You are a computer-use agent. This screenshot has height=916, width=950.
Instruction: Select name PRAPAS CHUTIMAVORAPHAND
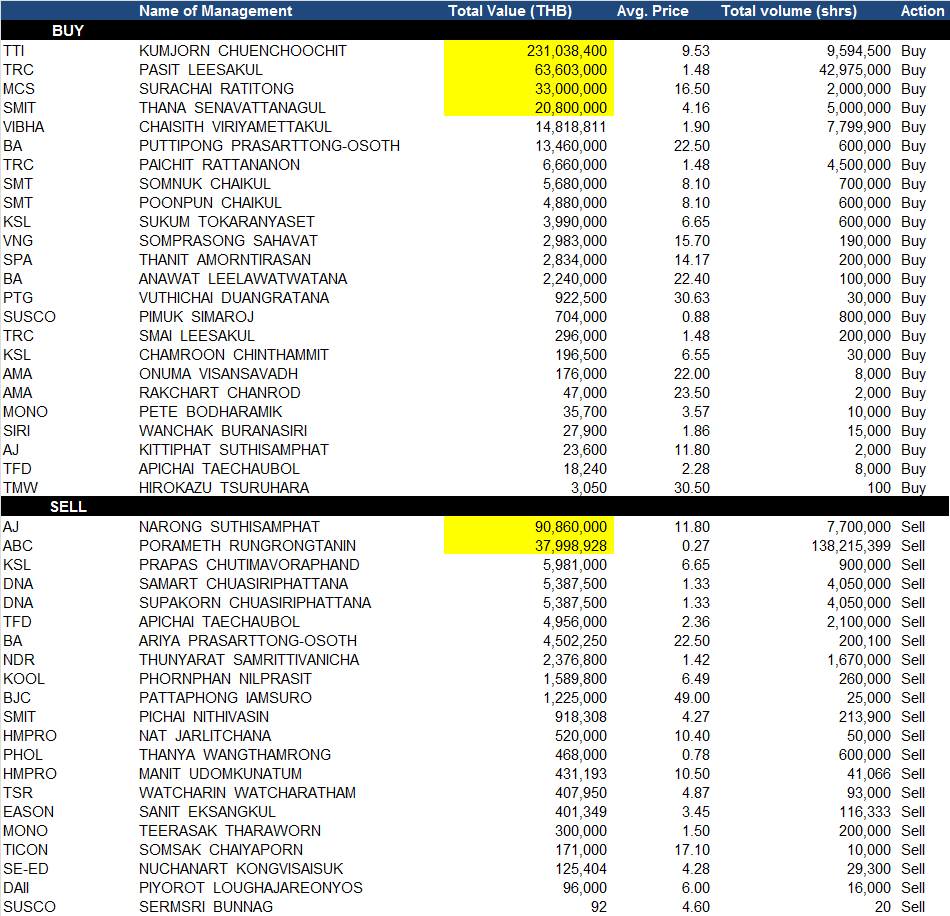click(x=249, y=565)
